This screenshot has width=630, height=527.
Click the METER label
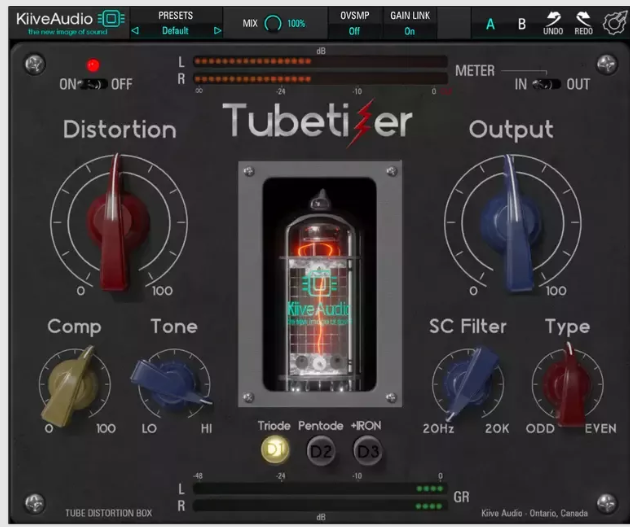475,71
